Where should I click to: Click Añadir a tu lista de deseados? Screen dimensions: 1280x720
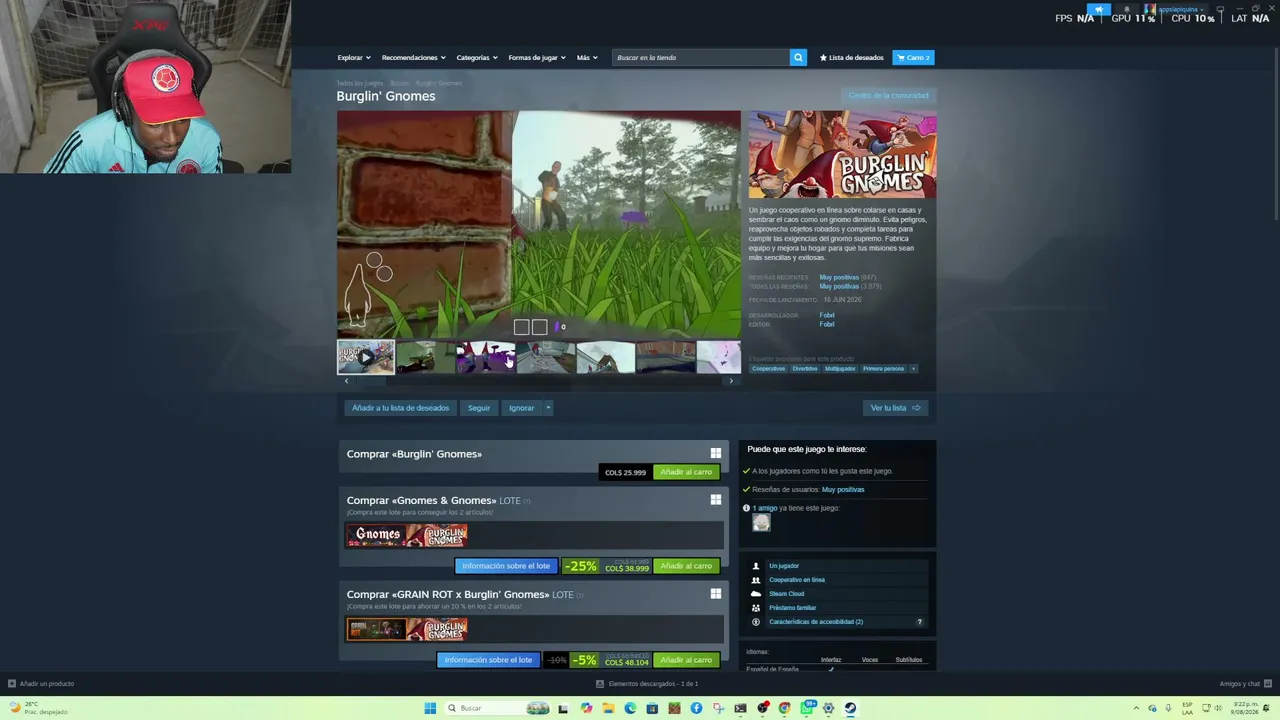400,408
